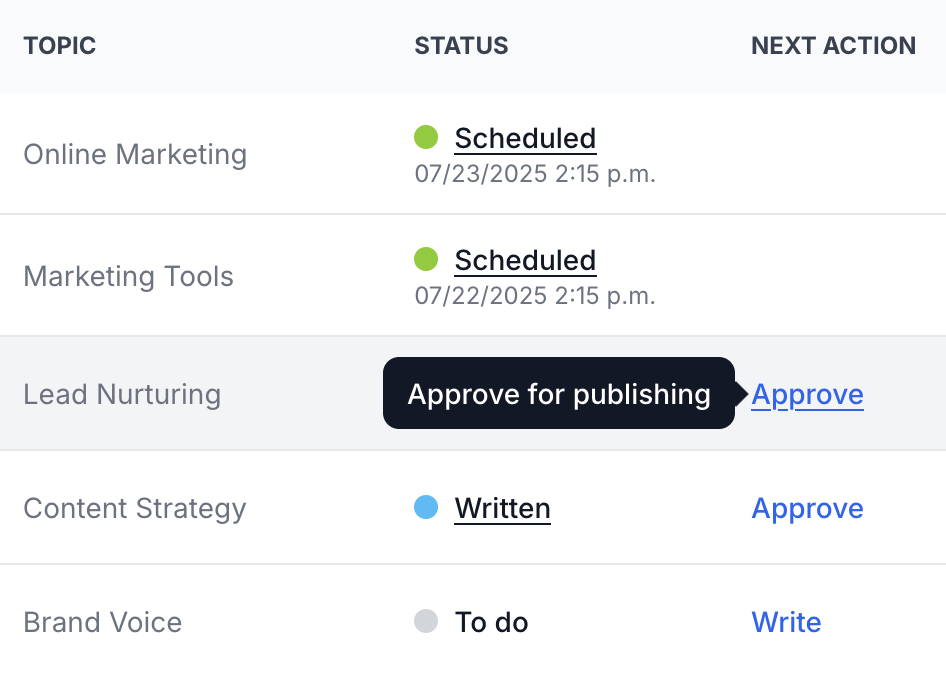The height and width of the screenshot is (676, 946).
Task: Select the Brand Voice topic name
Action: click(x=102, y=622)
